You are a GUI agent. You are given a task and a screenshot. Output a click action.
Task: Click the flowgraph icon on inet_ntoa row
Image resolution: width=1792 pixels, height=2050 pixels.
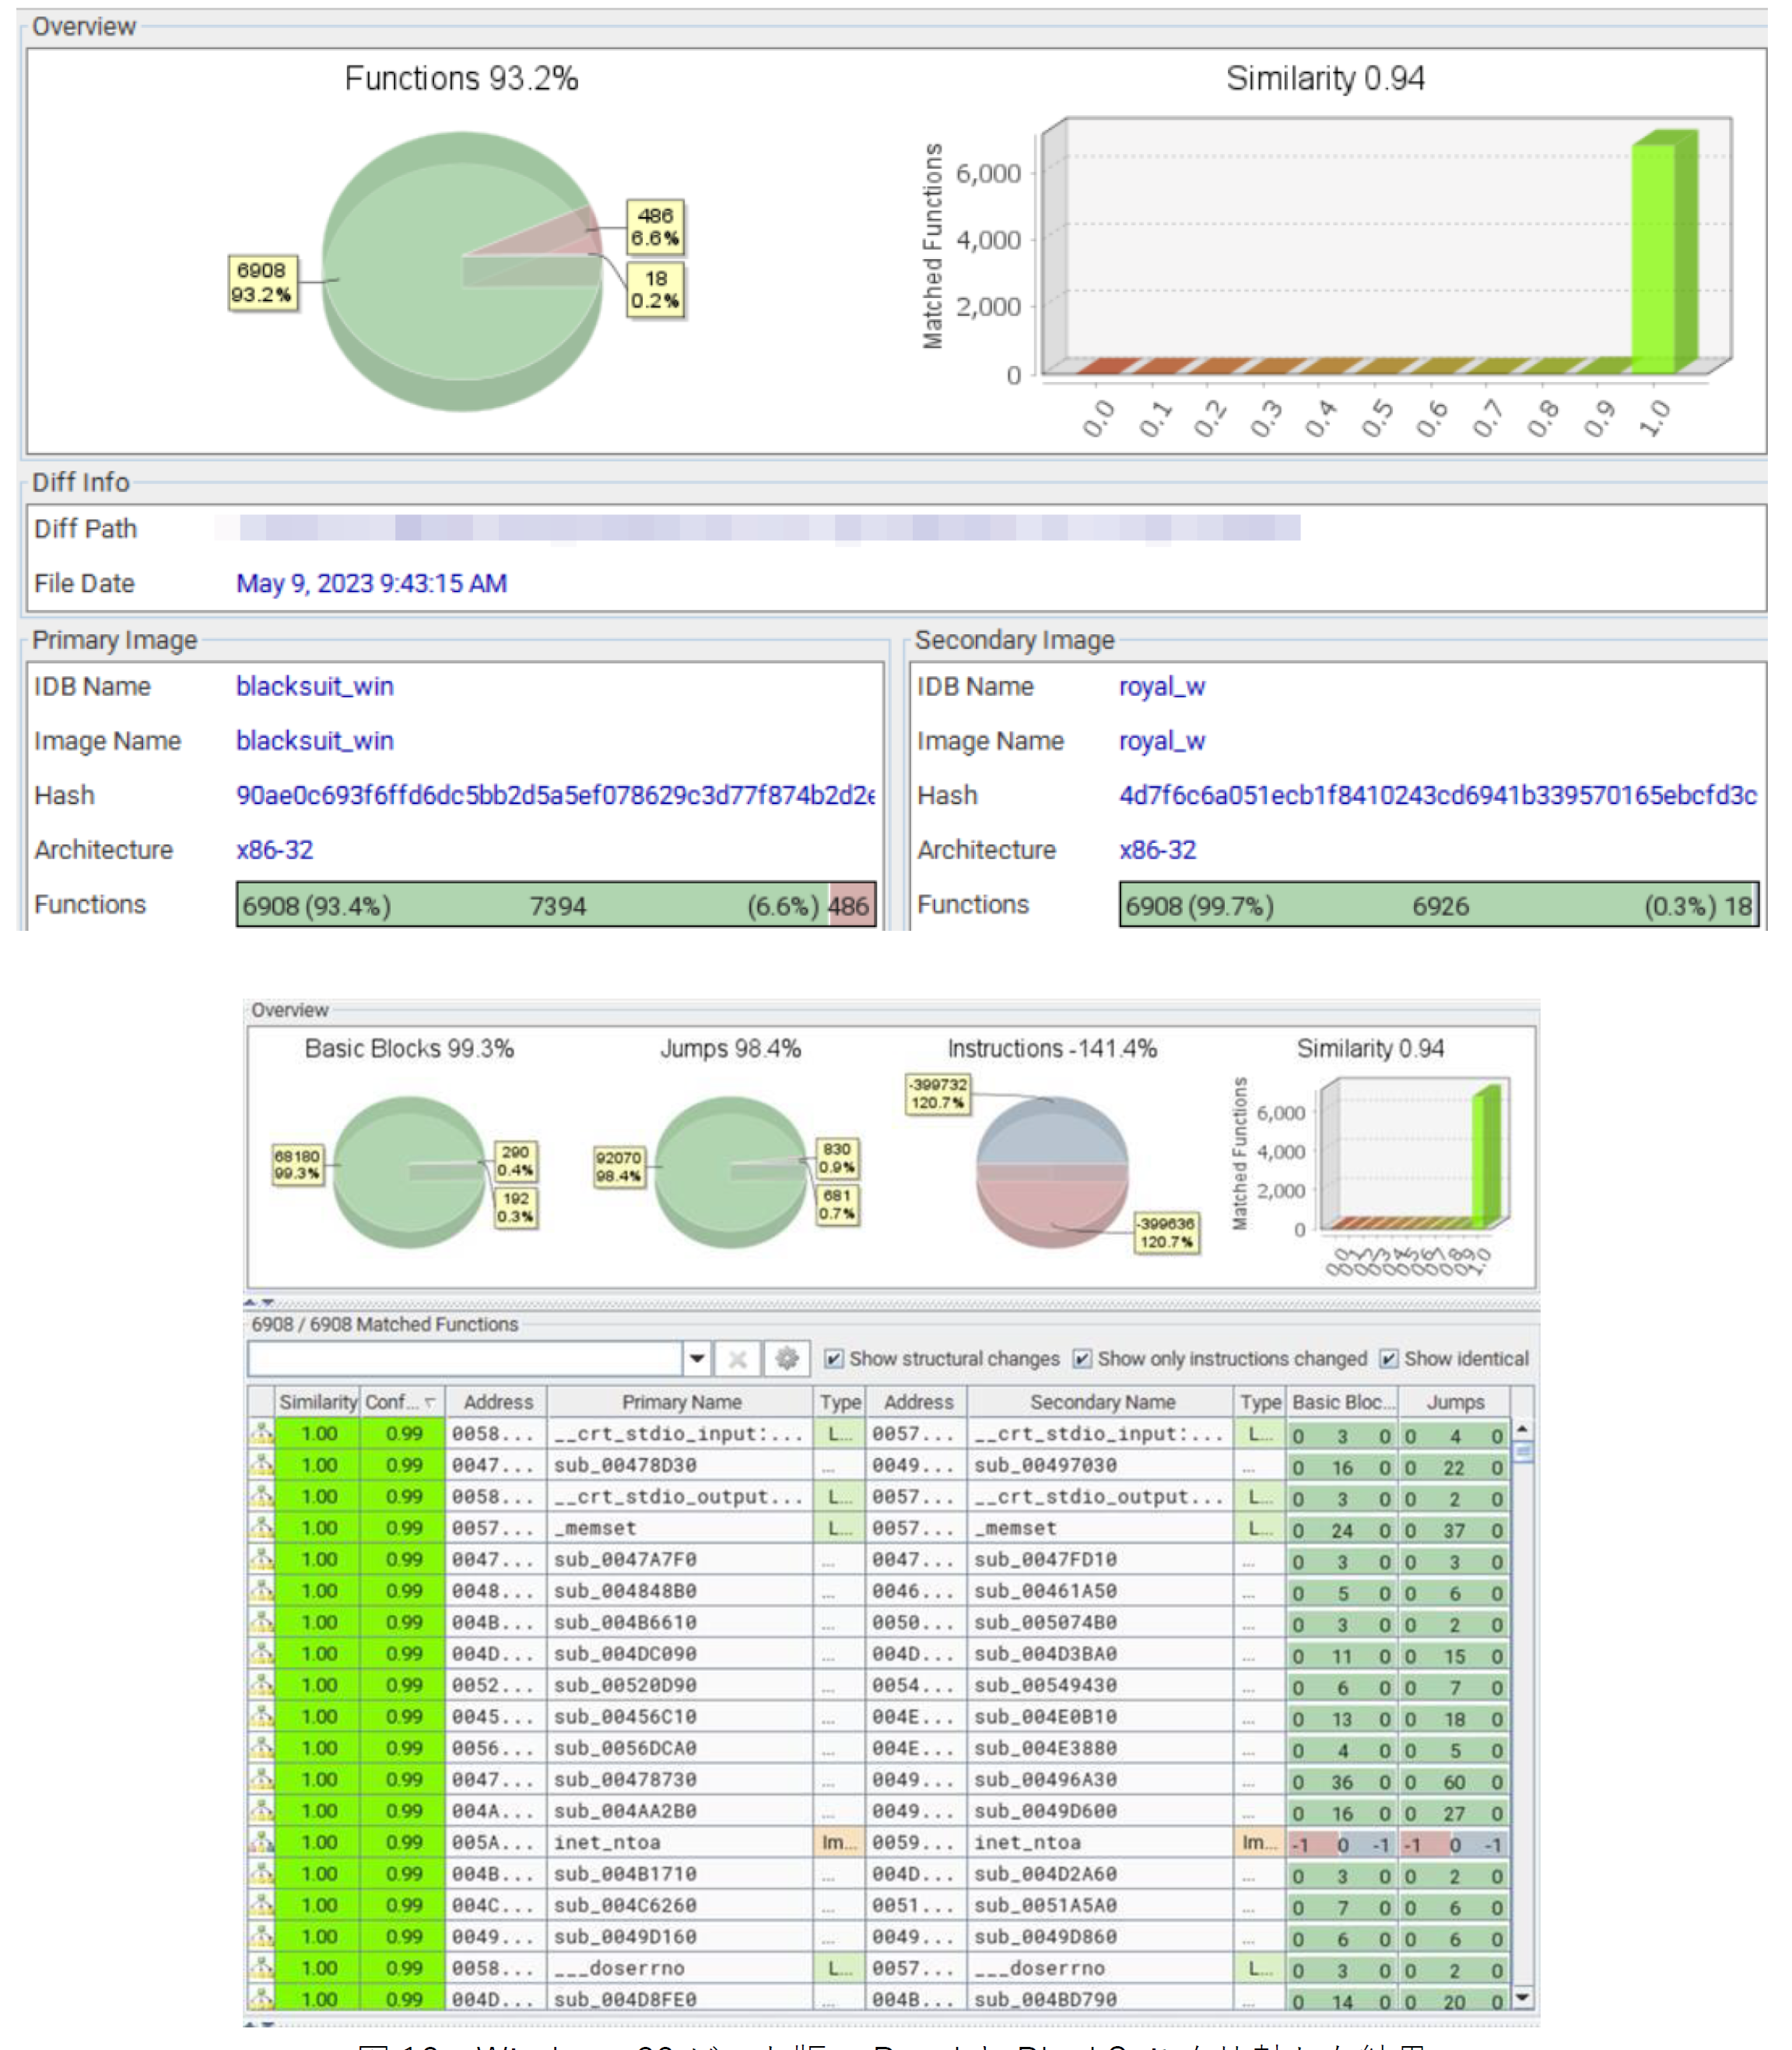click(x=261, y=1842)
